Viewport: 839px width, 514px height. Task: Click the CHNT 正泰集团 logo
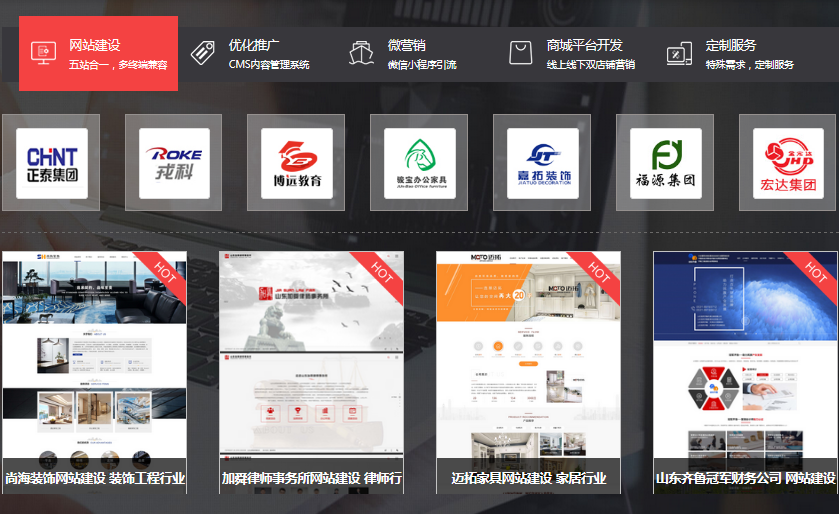pos(51,163)
